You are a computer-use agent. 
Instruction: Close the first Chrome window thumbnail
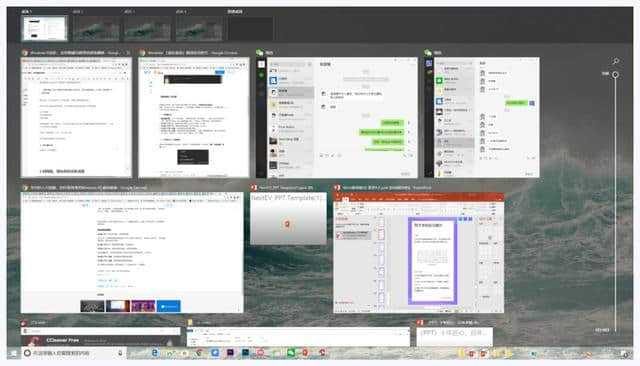tap(128, 53)
